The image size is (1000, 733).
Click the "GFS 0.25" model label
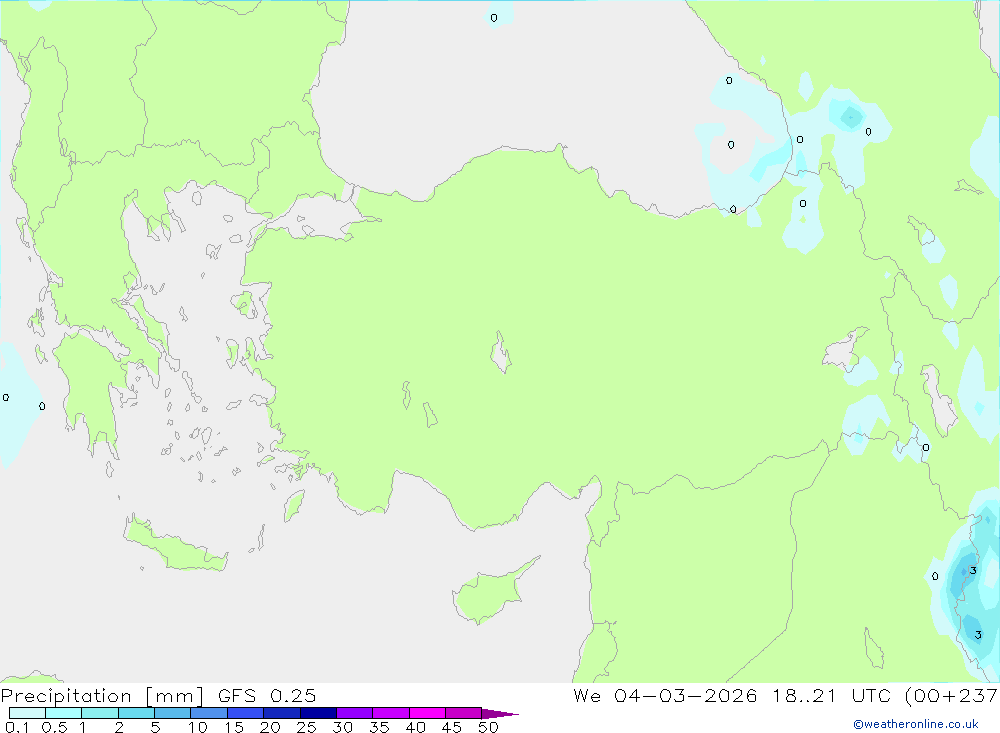(267, 695)
